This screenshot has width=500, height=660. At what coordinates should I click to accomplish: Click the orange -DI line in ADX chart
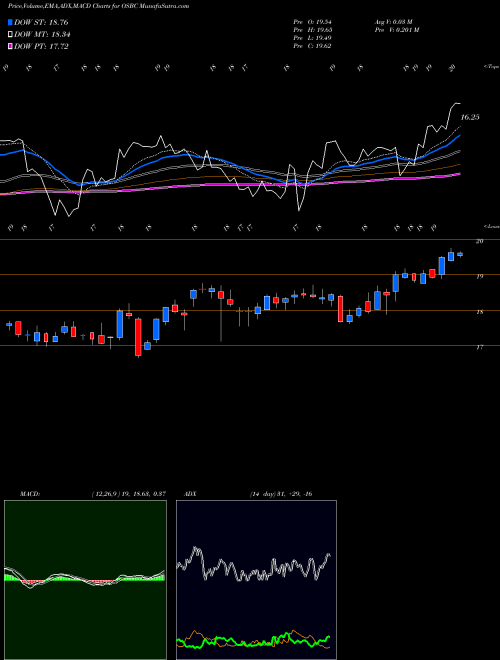[x=295, y=632]
